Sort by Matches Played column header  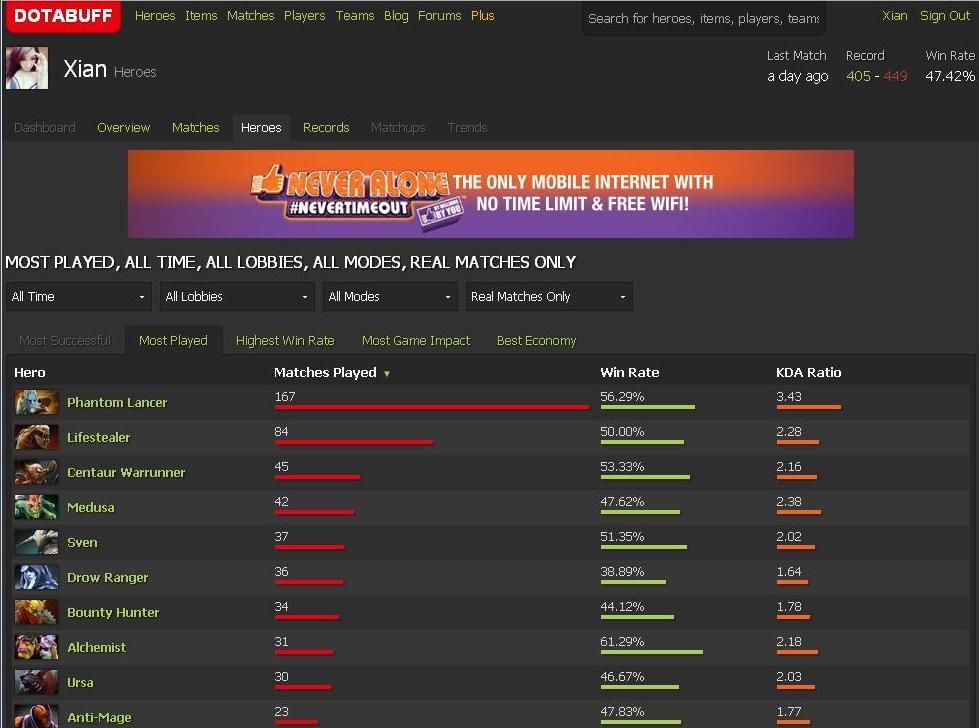tap(325, 373)
